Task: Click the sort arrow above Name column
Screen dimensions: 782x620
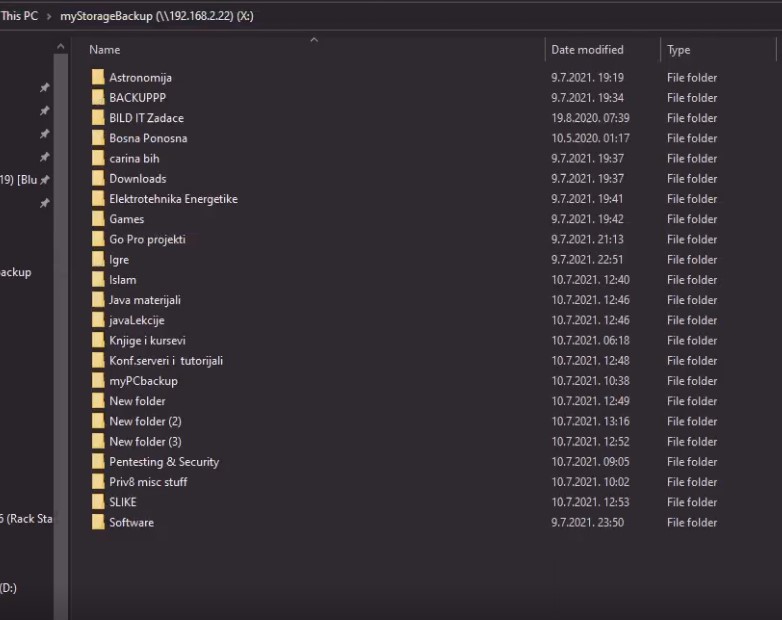Action: pos(314,40)
